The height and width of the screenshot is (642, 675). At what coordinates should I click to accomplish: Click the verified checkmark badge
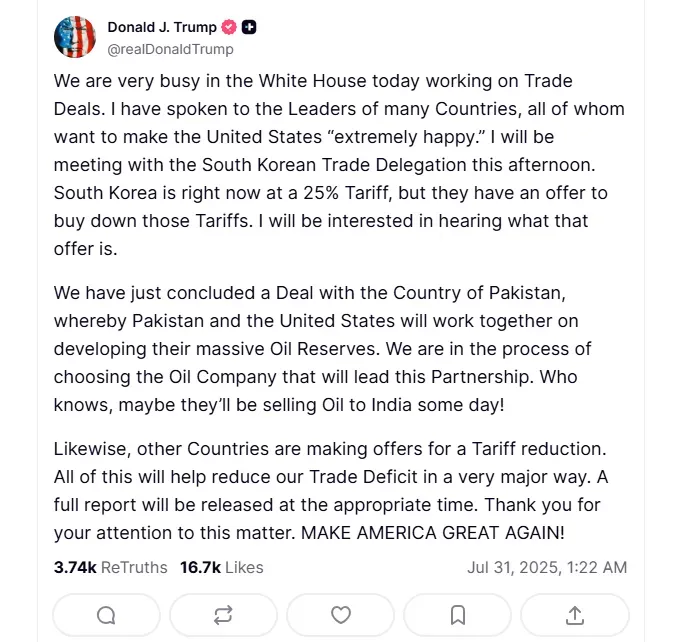[229, 28]
